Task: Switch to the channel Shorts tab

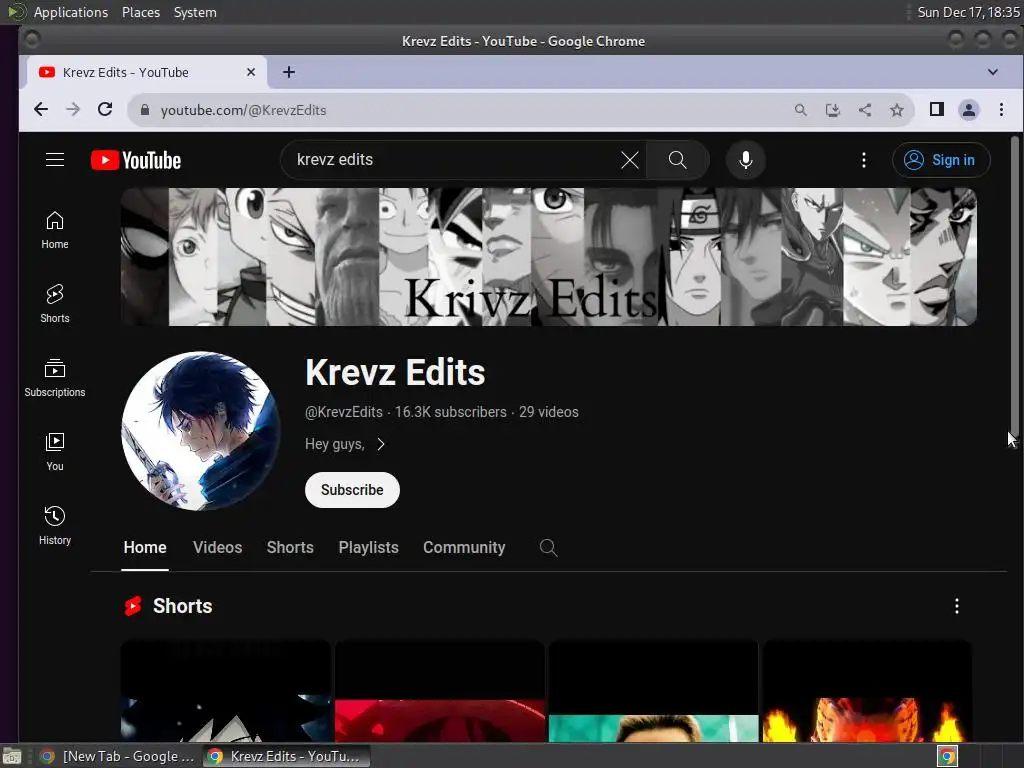Action: 290,547
